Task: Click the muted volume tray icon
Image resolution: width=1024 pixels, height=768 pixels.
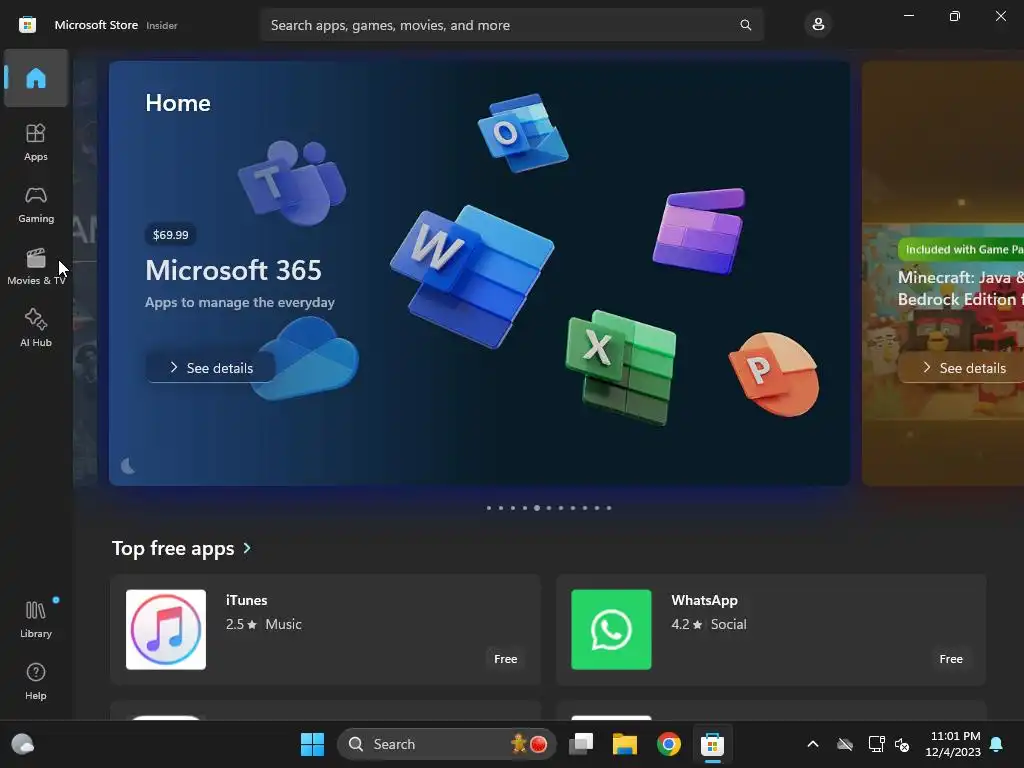Action: (x=903, y=744)
